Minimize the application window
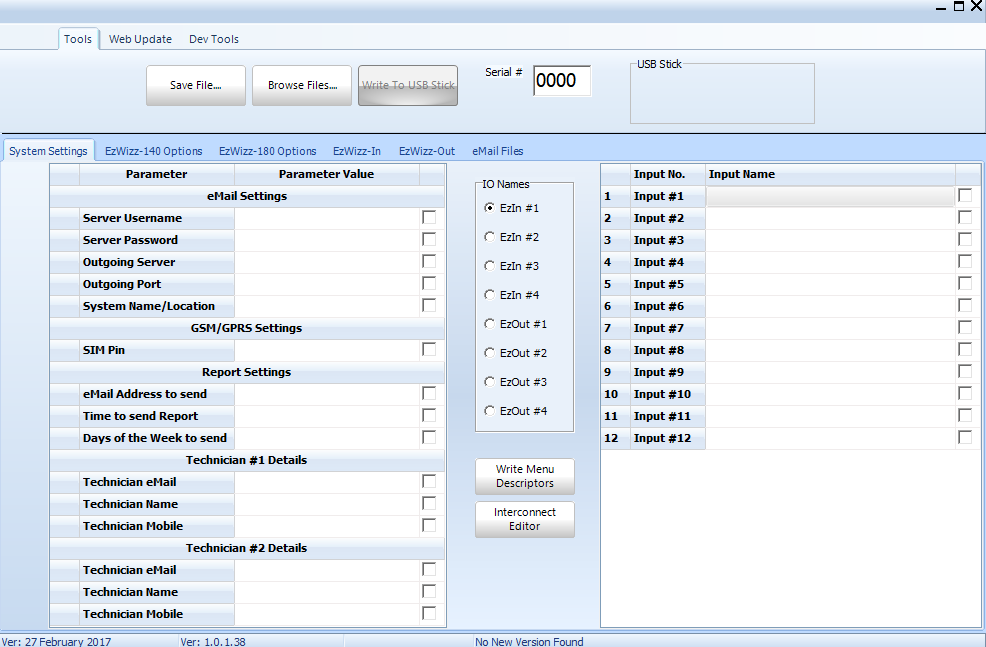This screenshot has height=647, width=986. [x=941, y=7]
